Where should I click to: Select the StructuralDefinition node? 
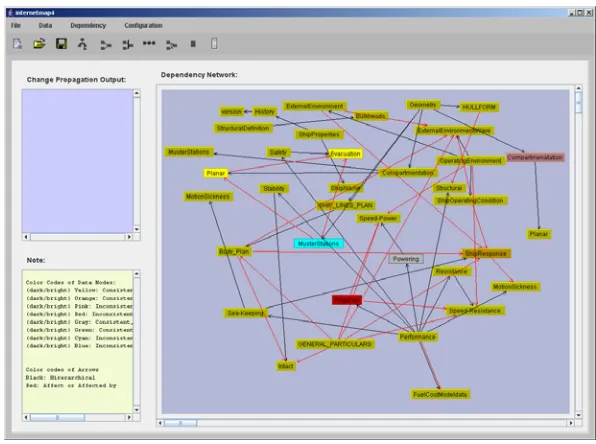[243, 128]
